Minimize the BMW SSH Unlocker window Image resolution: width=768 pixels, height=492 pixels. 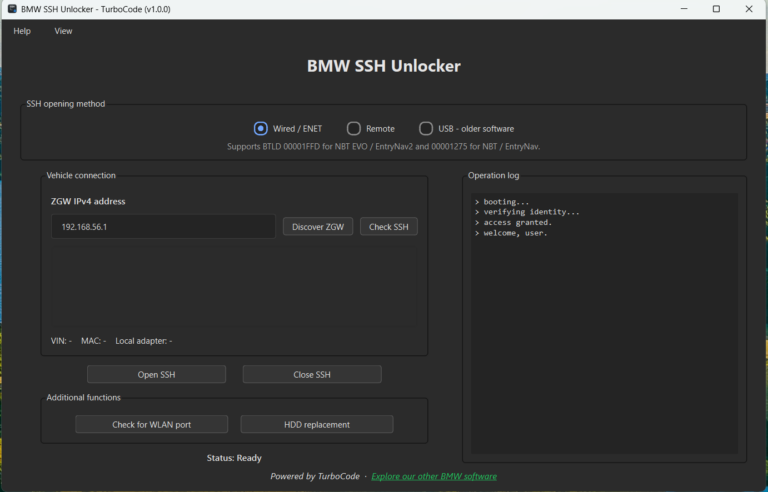[x=684, y=9]
